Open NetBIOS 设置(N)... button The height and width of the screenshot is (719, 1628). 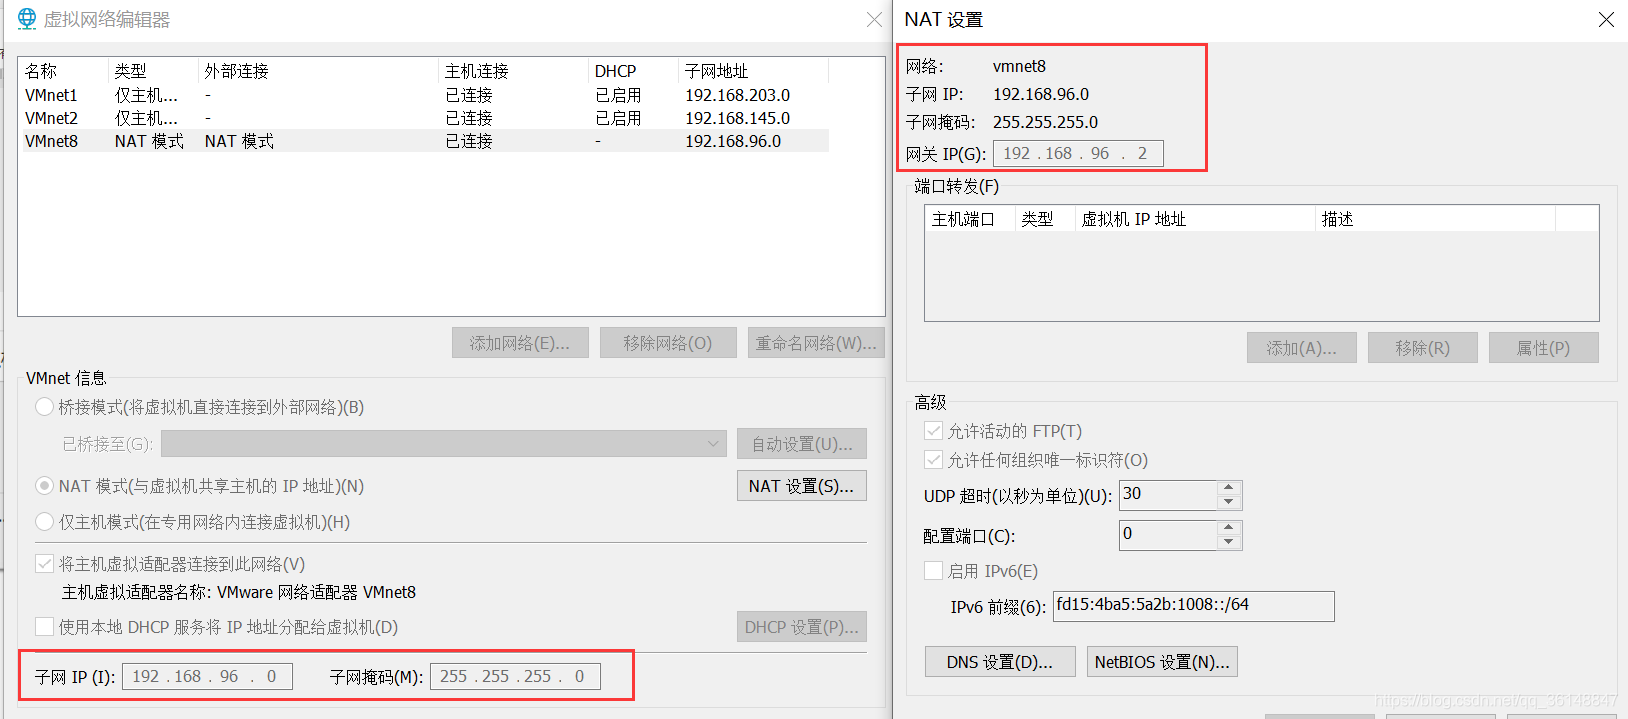[x=1162, y=662]
